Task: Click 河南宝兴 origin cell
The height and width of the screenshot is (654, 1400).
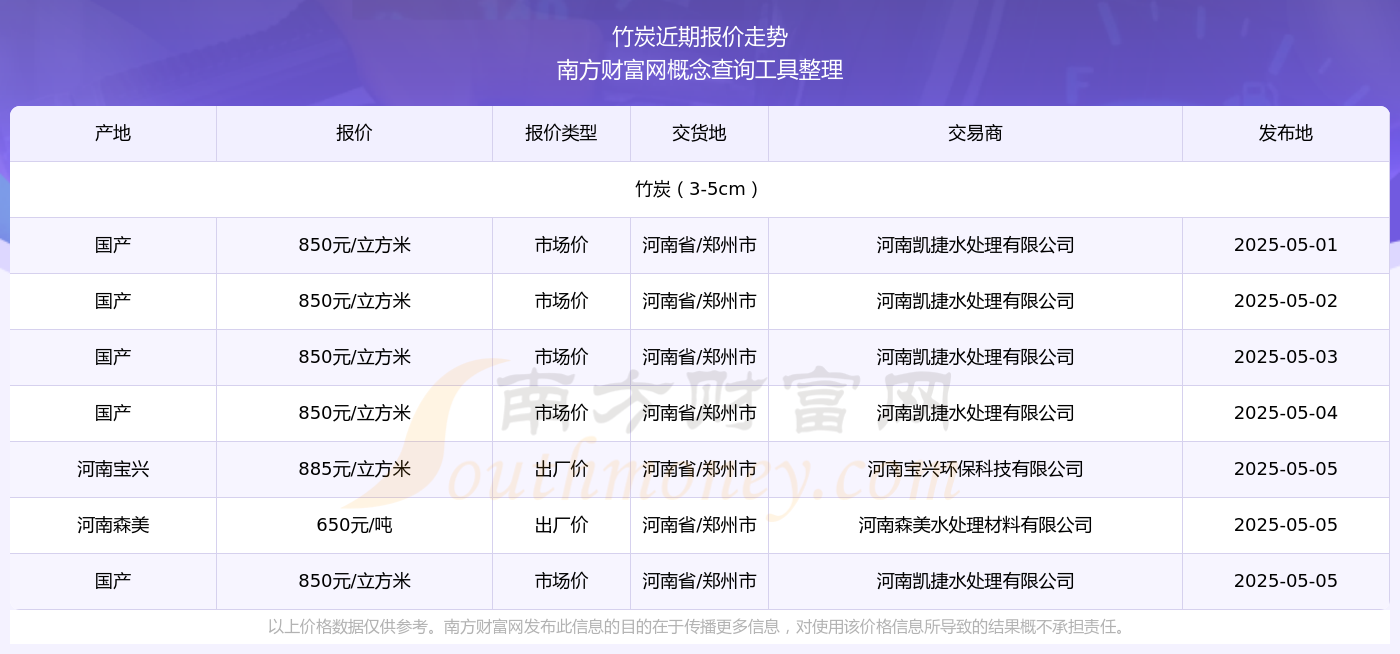Action: click(x=113, y=469)
